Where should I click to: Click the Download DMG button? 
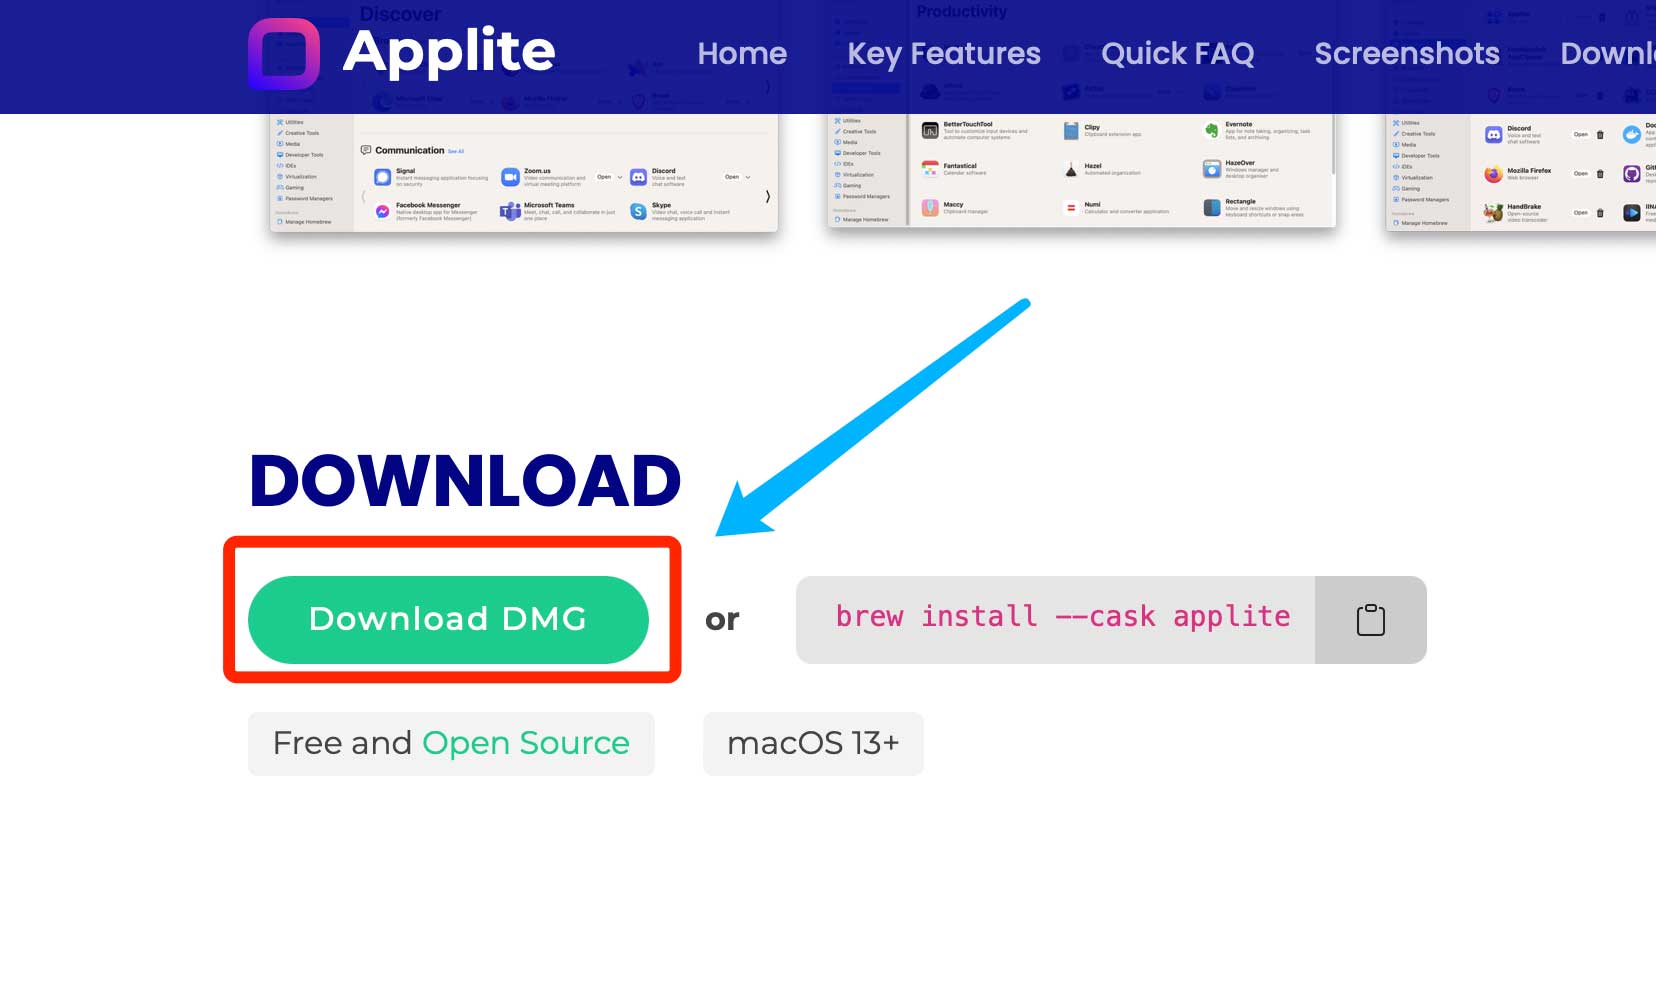[x=448, y=620]
